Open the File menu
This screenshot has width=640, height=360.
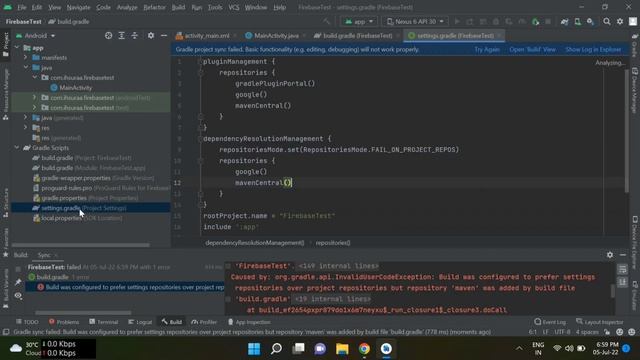(22, 7)
